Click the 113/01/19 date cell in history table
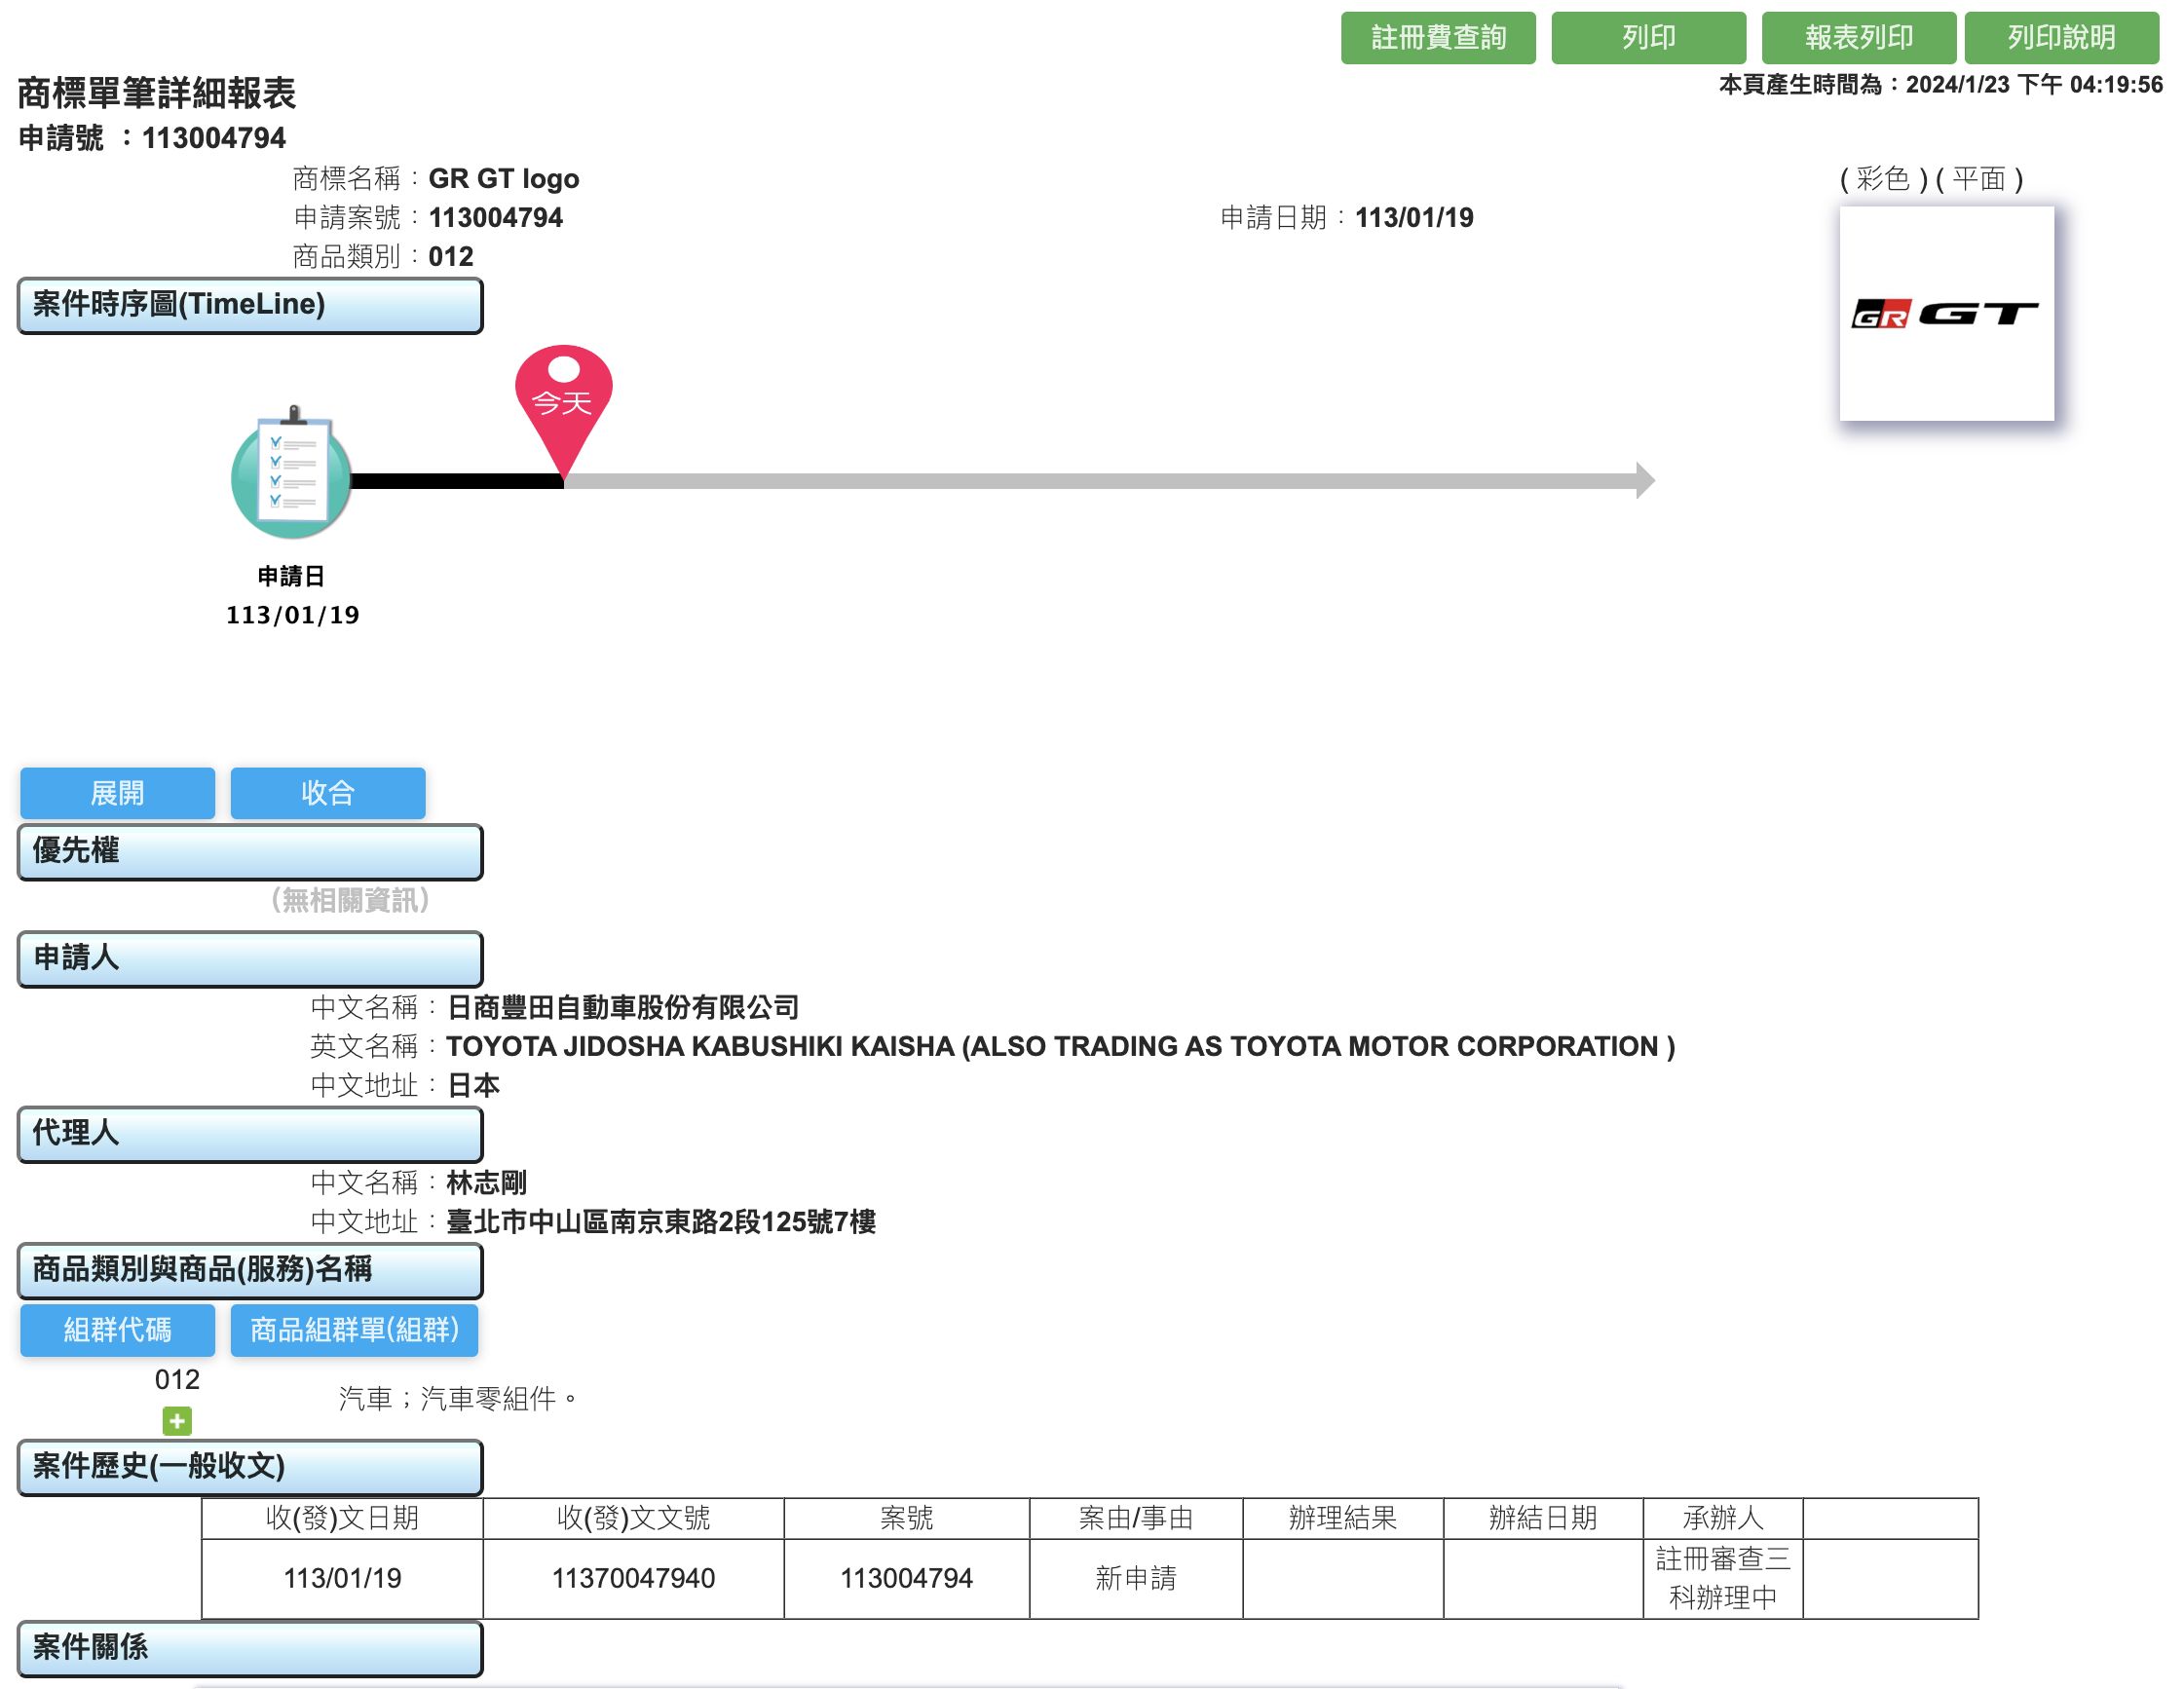 pyautogui.click(x=342, y=1579)
